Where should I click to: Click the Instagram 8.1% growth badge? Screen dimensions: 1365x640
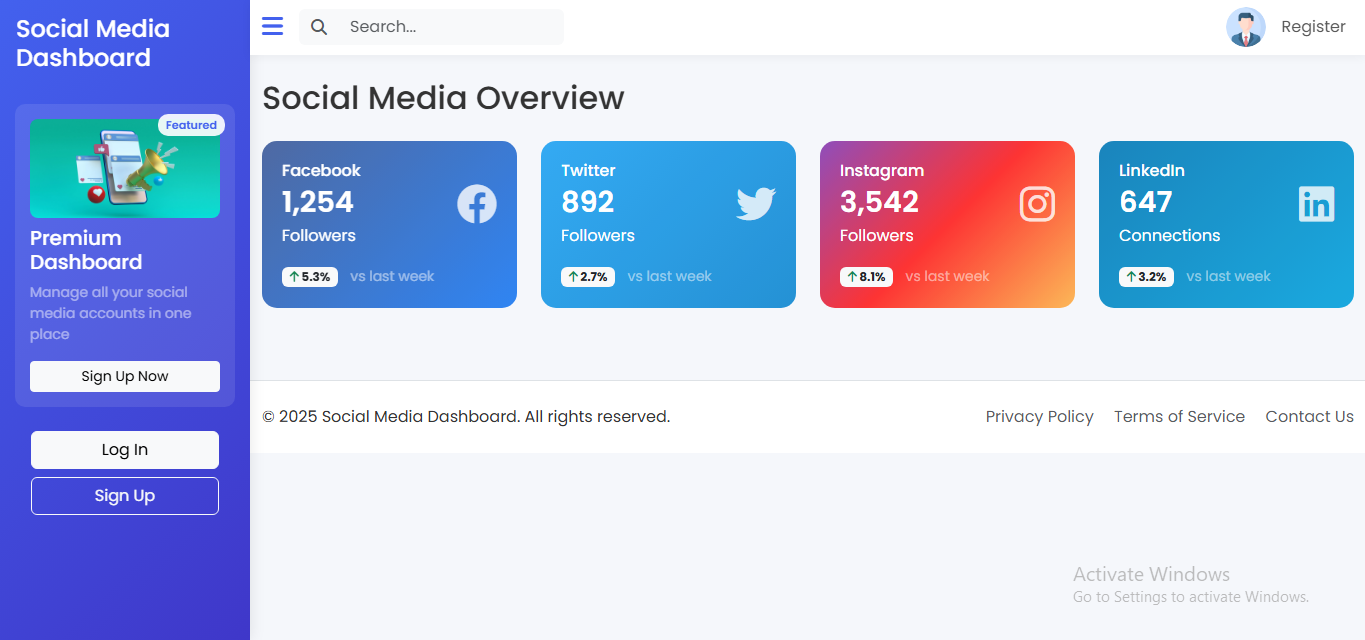pyautogui.click(x=866, y=277)
